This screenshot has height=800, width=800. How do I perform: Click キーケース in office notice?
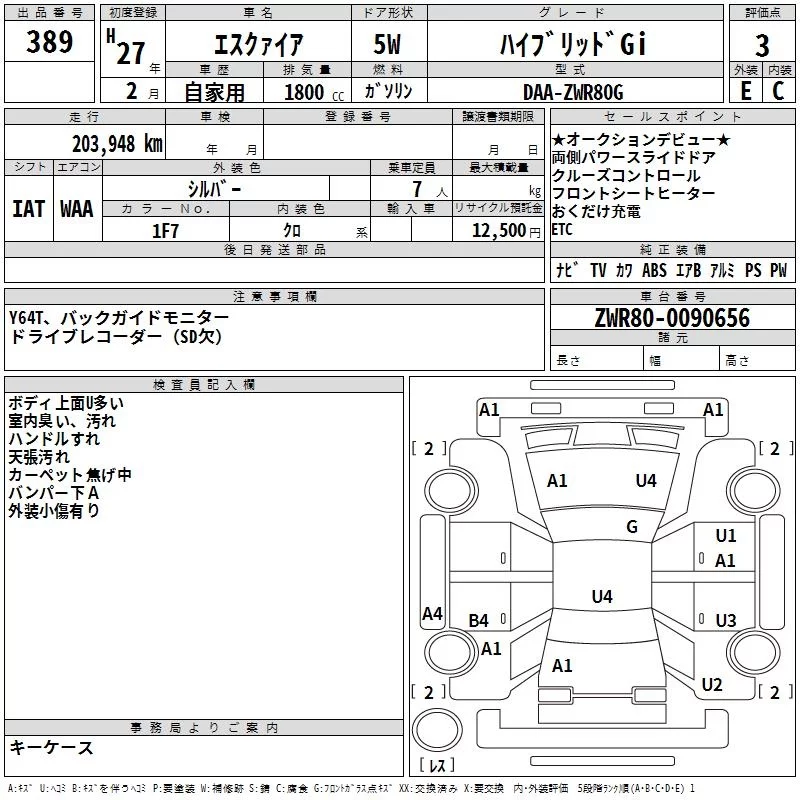(51, 747)
